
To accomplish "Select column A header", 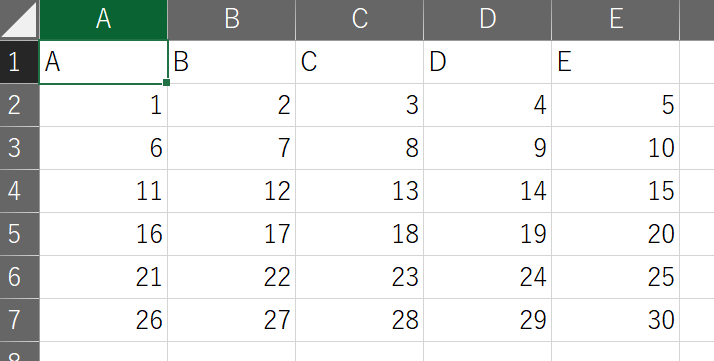I will coord(103,20).
